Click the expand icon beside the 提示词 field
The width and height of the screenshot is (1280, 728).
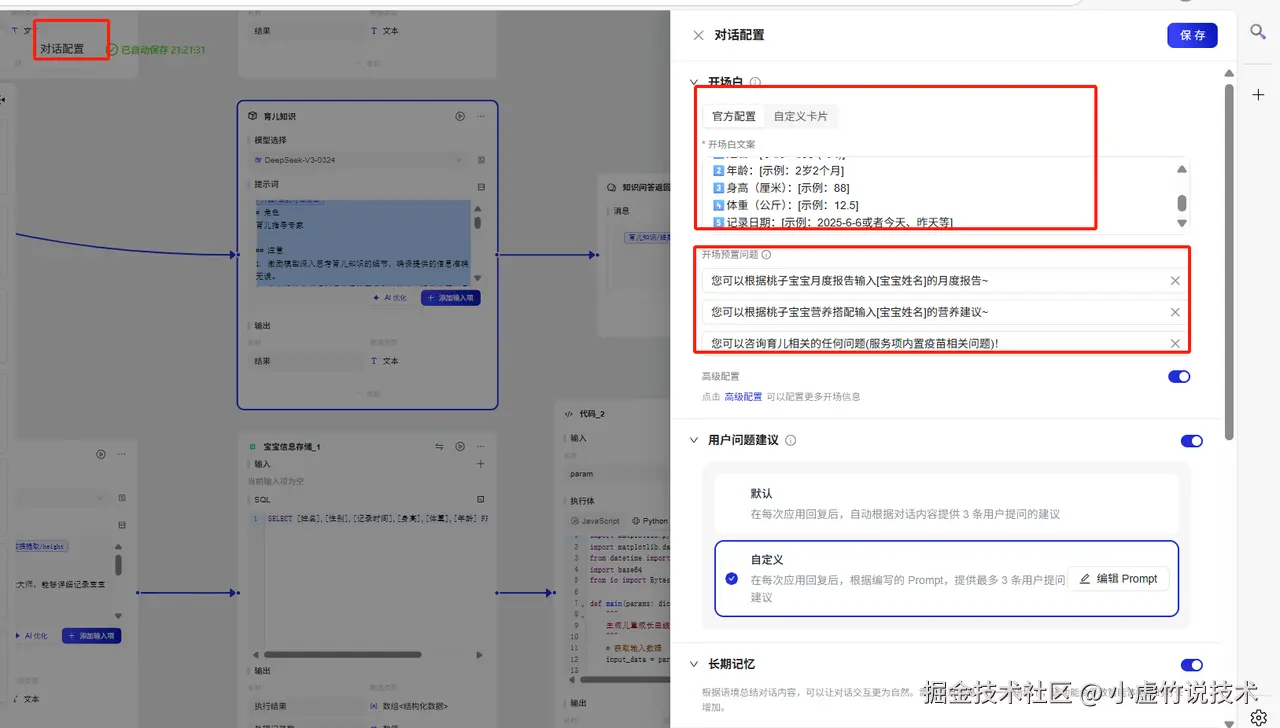pos(481,186)
